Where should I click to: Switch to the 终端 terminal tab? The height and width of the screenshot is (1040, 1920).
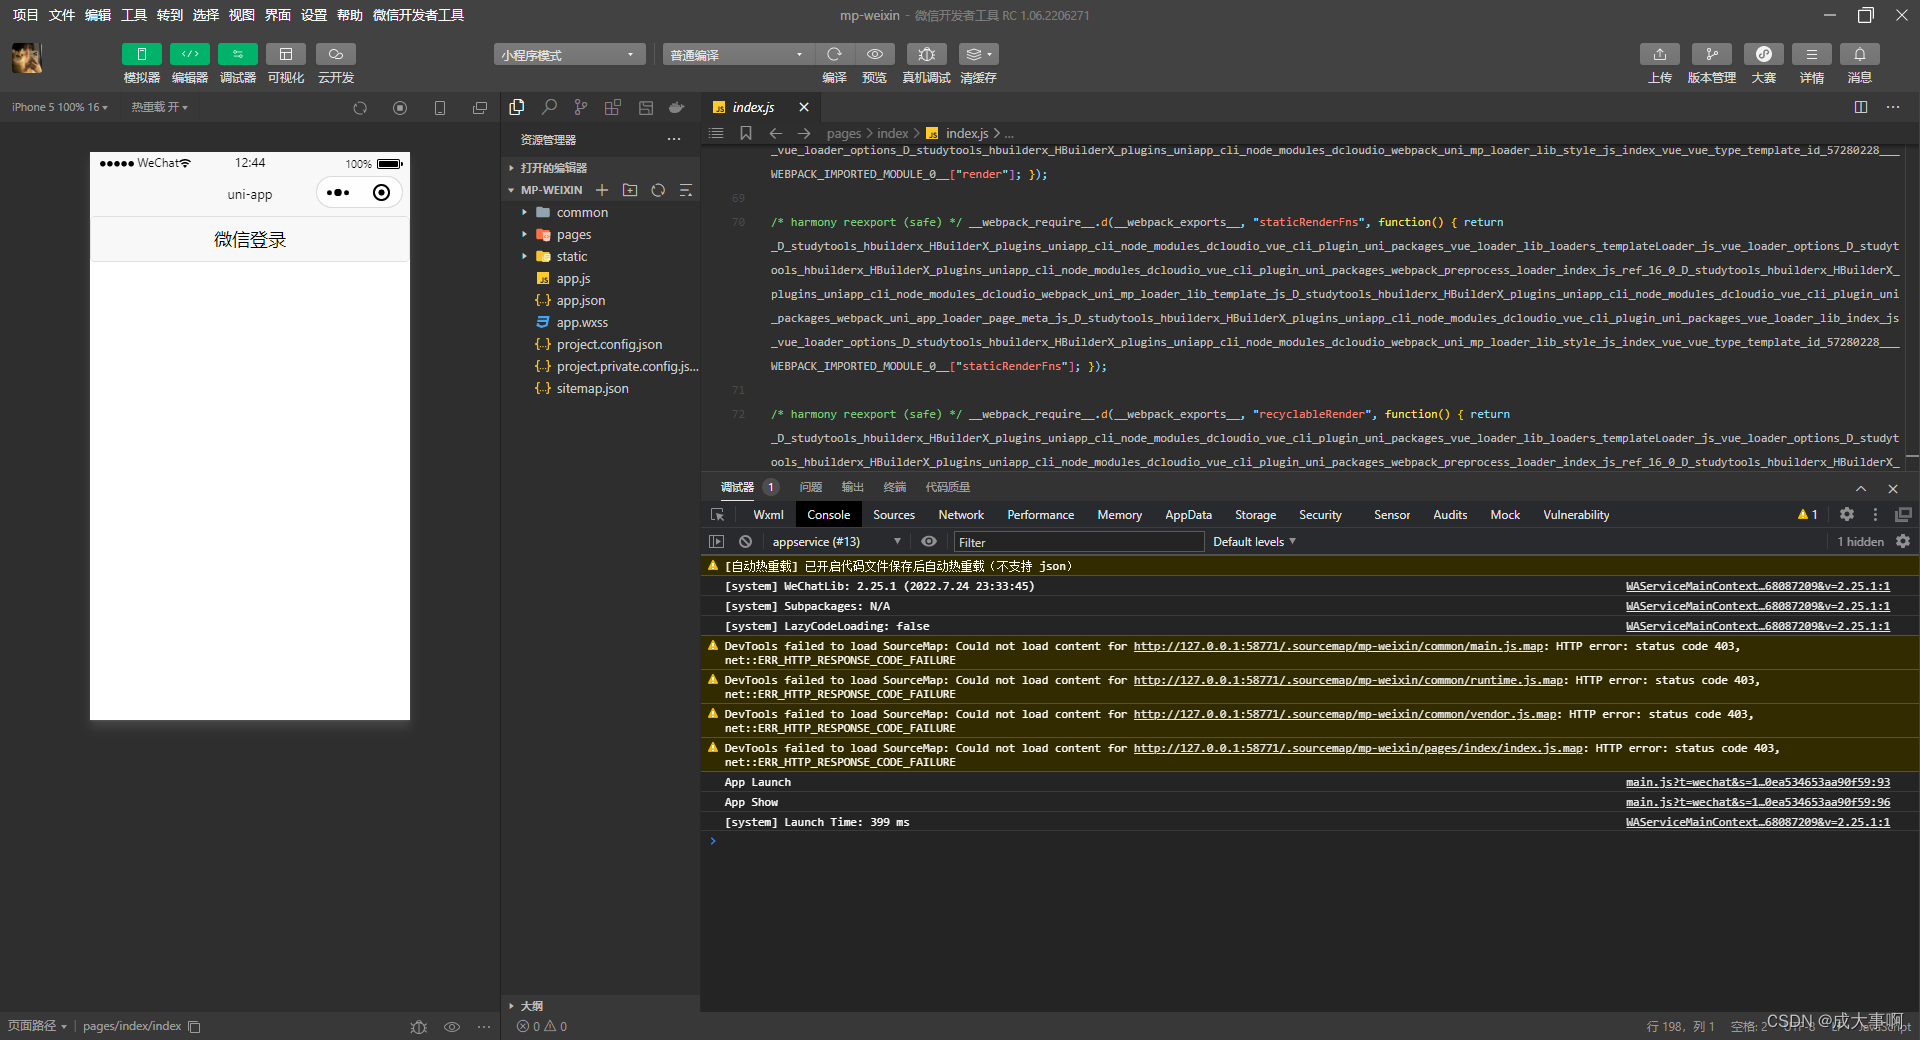[895, 487]
